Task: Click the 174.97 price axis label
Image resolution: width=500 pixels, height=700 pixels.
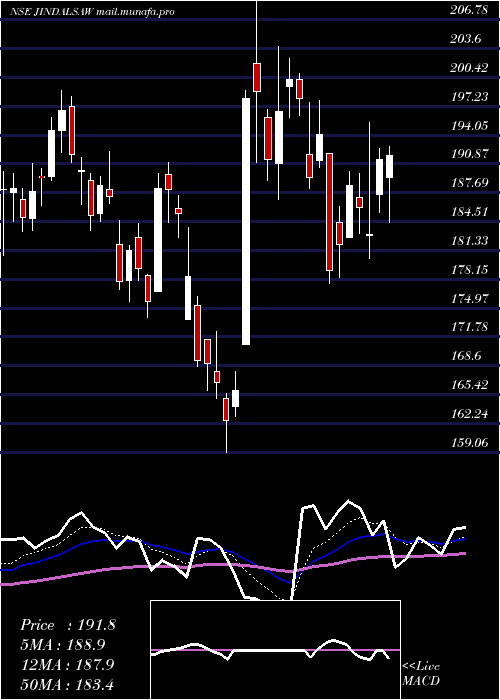Action: pos(469,299)
